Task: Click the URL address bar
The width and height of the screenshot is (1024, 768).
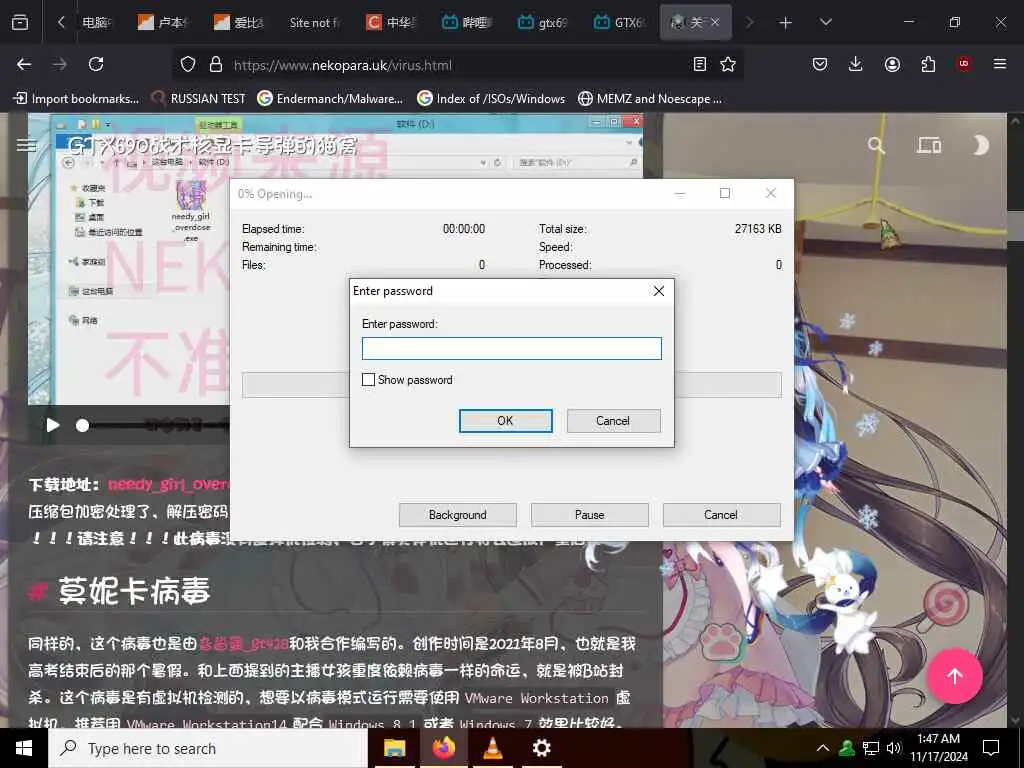Action: point(457,65)
